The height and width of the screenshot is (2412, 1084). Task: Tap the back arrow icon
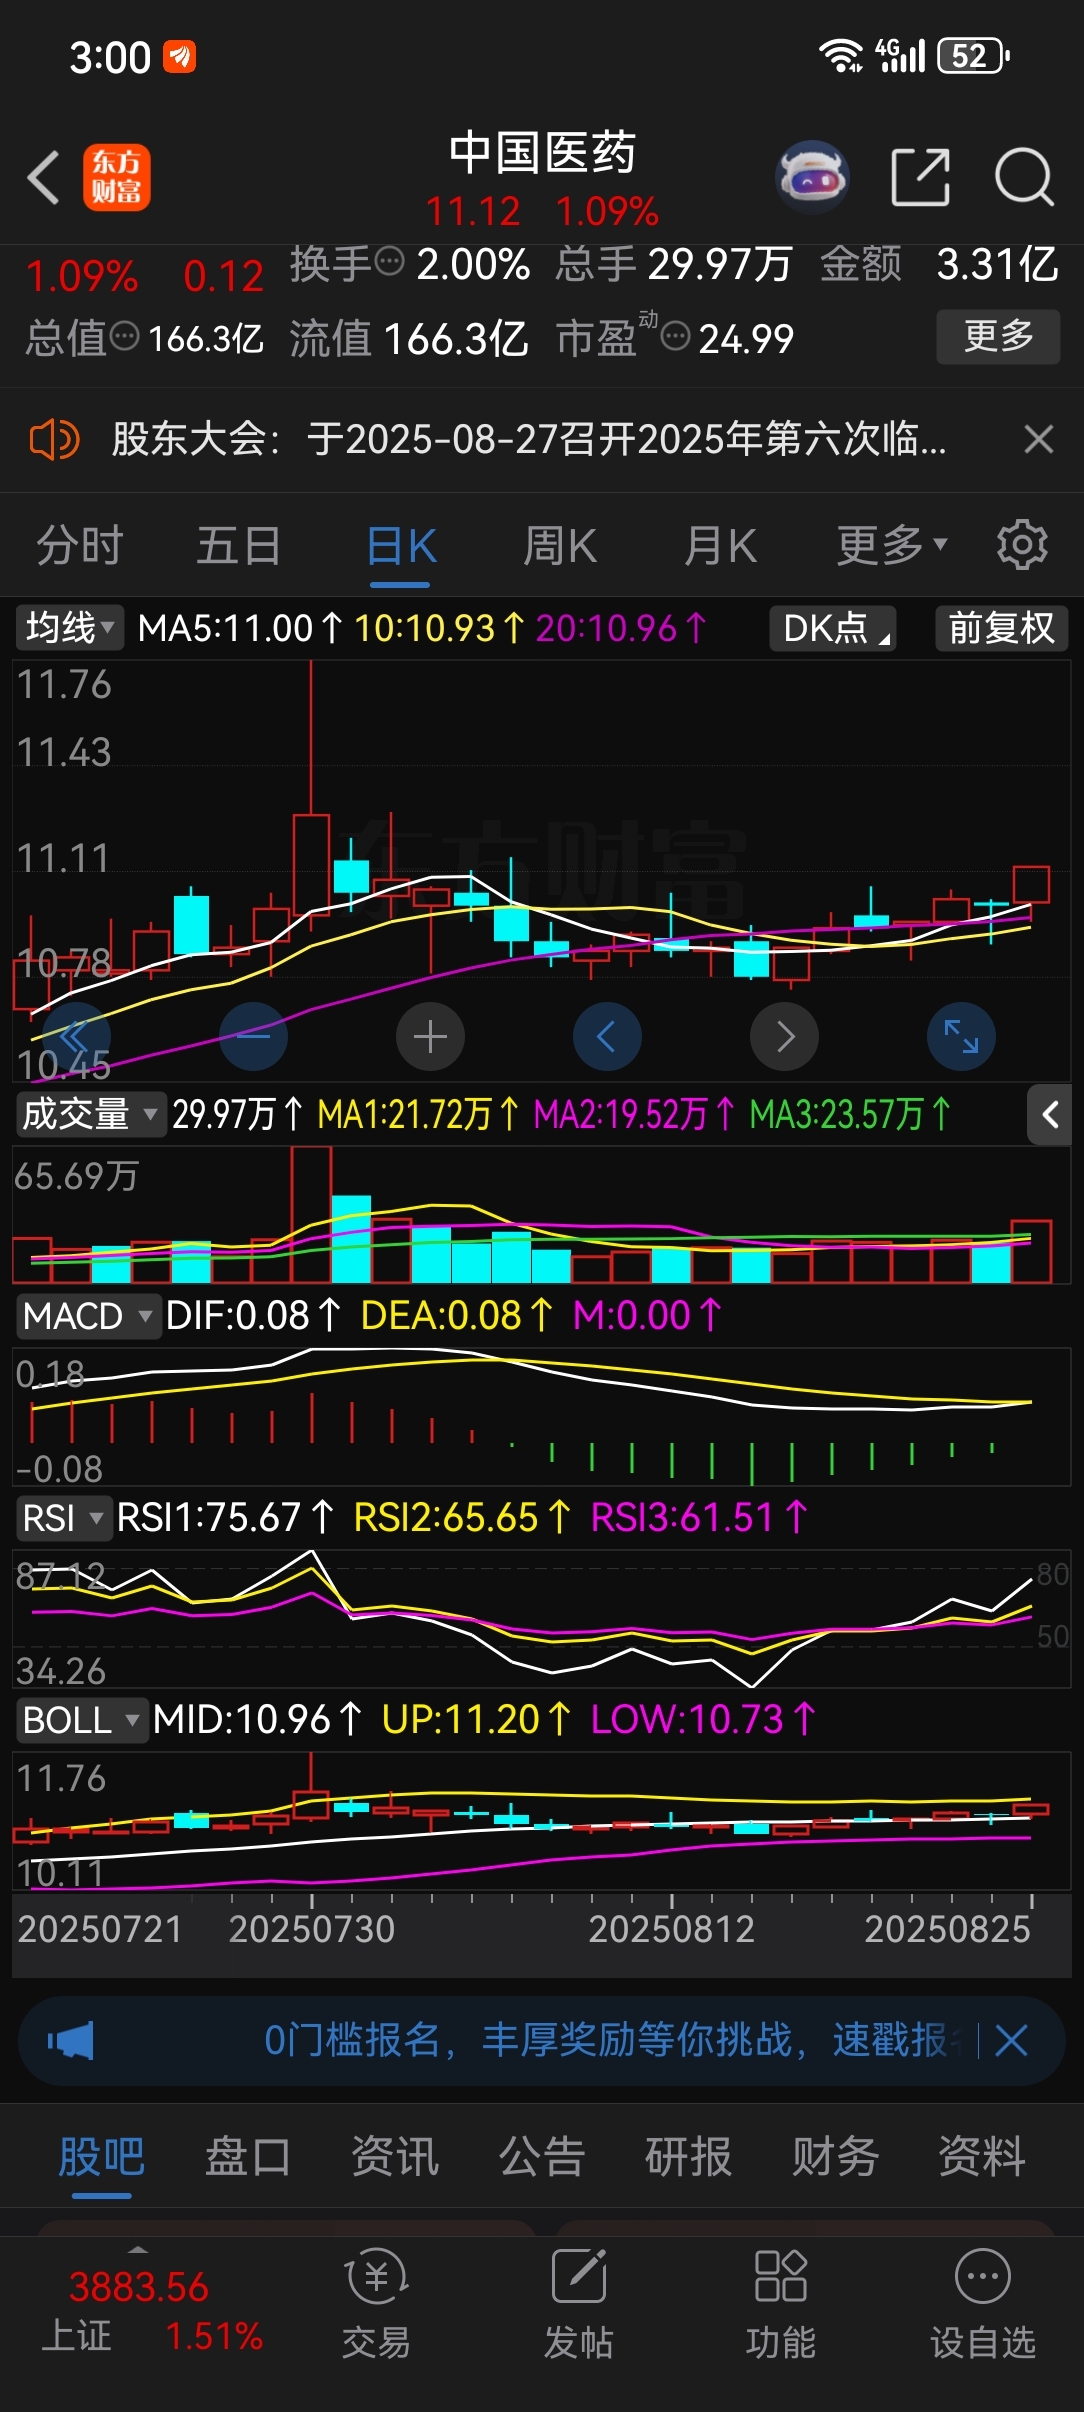pyautogui.click(x=43, y=178)
